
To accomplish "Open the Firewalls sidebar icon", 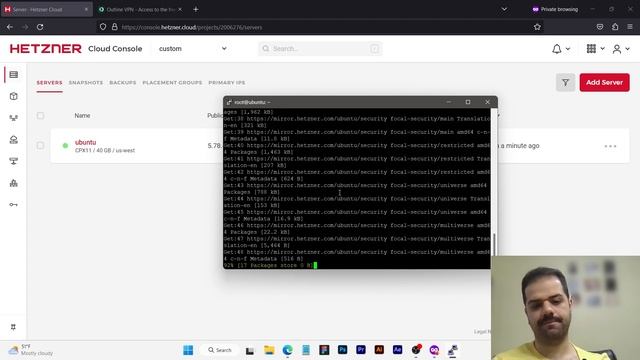I will click(x=13, y=183).
